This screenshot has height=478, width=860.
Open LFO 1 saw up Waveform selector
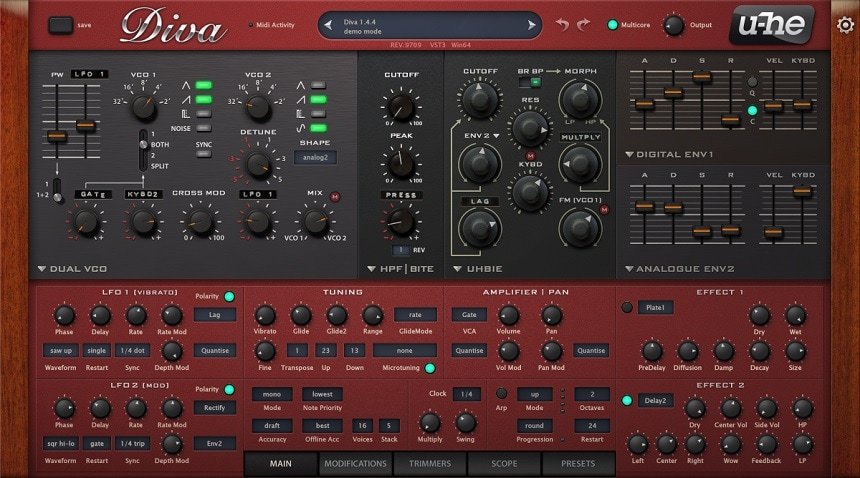[61, 350]
